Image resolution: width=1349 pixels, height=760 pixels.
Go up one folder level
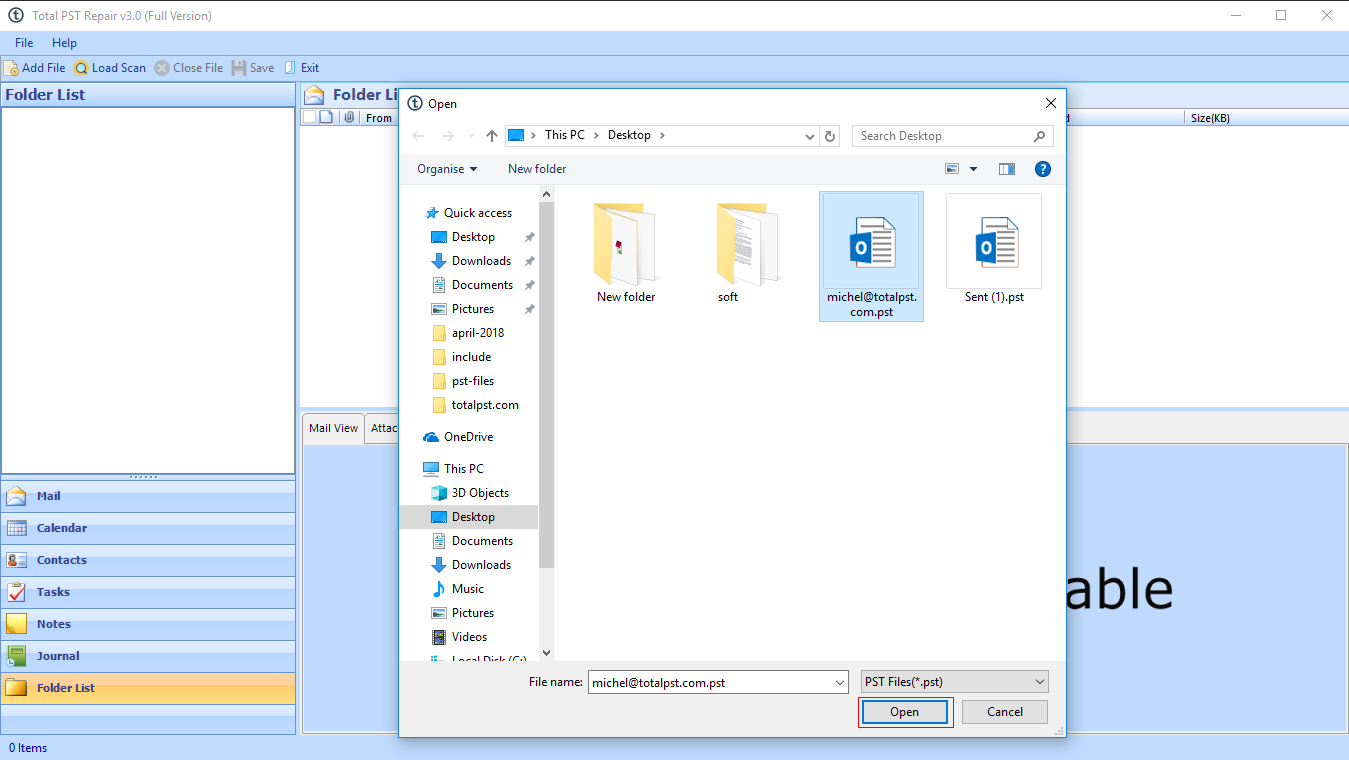[x=491, y=136]
